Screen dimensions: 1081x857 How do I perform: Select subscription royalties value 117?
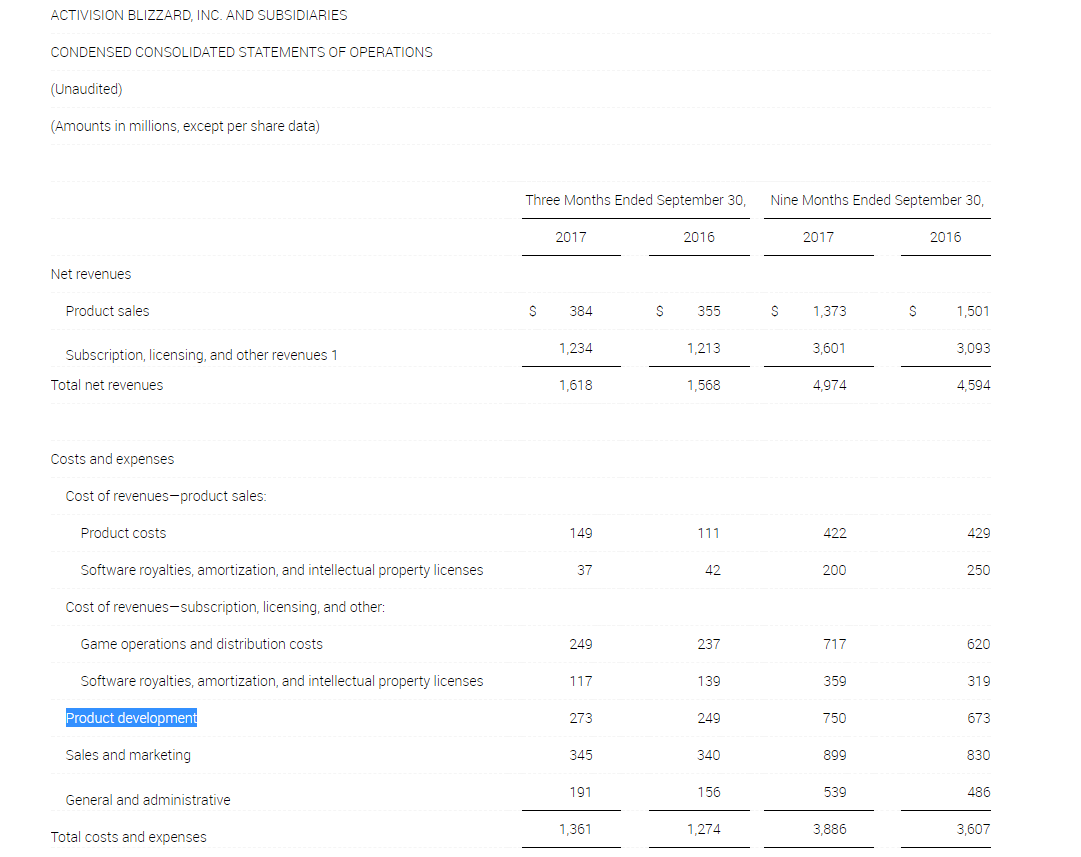click(580, 681)
